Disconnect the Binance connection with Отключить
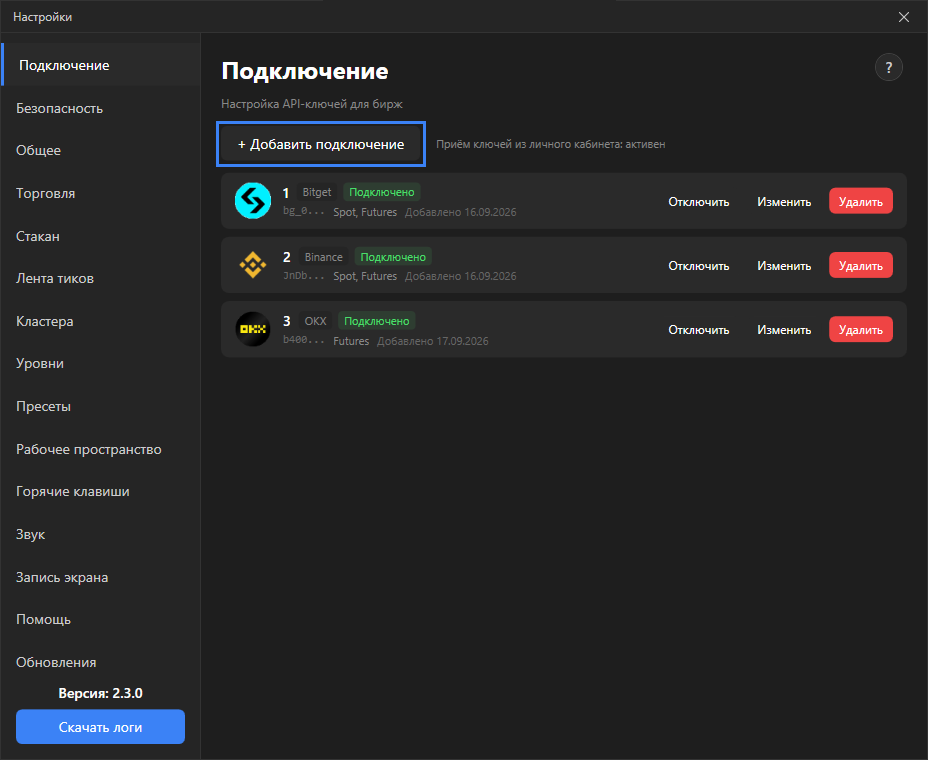 pos(698,266)
